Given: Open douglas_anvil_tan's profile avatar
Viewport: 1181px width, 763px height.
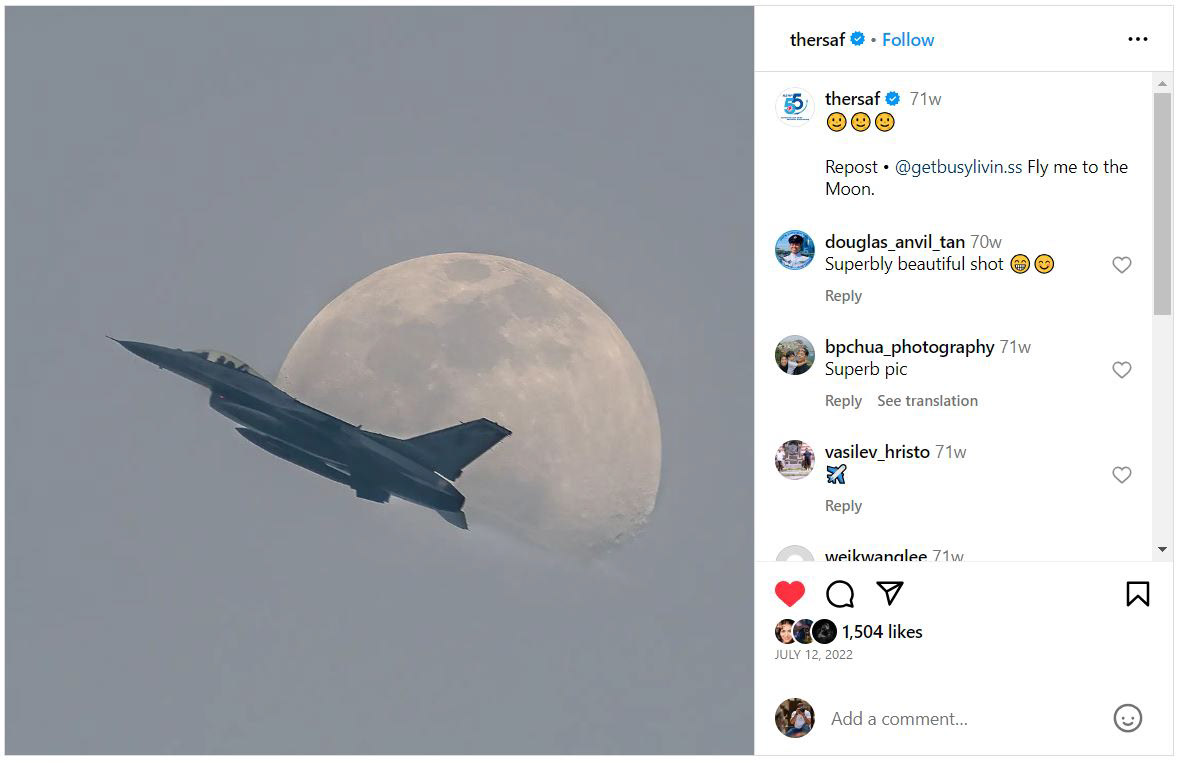Looking at the screenshot, I should (795, 250).
